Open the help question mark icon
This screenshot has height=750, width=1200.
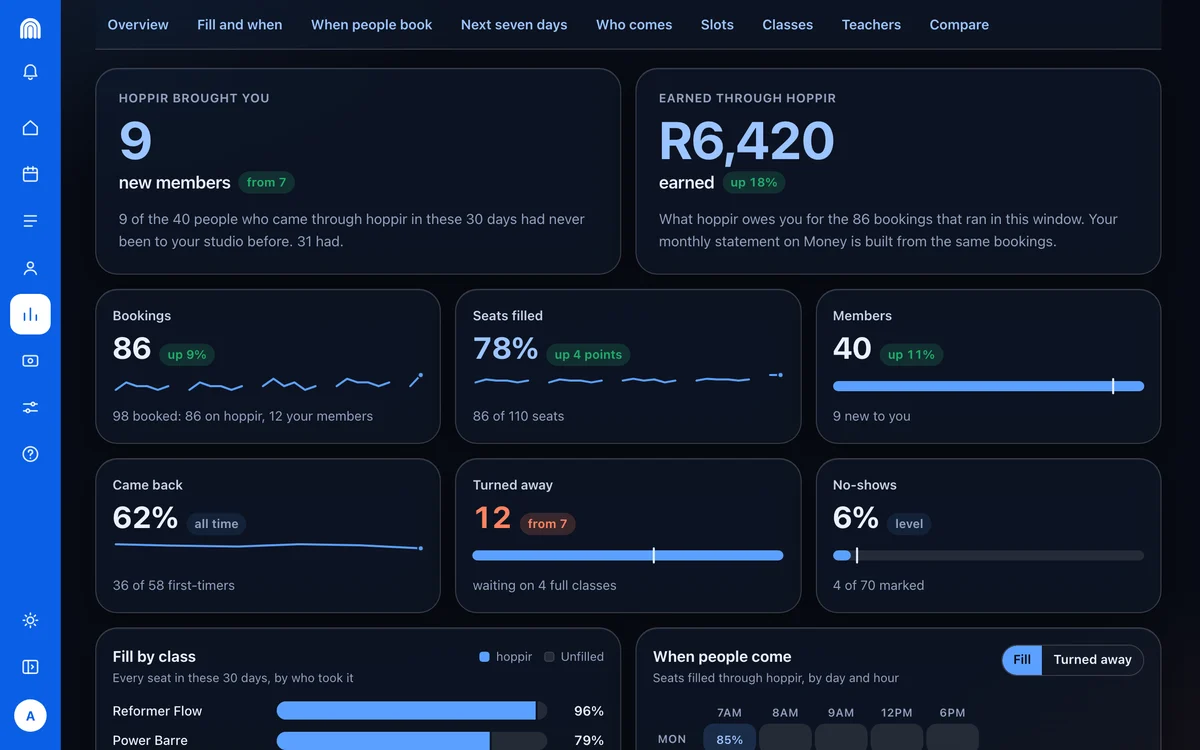pos(30,454)
